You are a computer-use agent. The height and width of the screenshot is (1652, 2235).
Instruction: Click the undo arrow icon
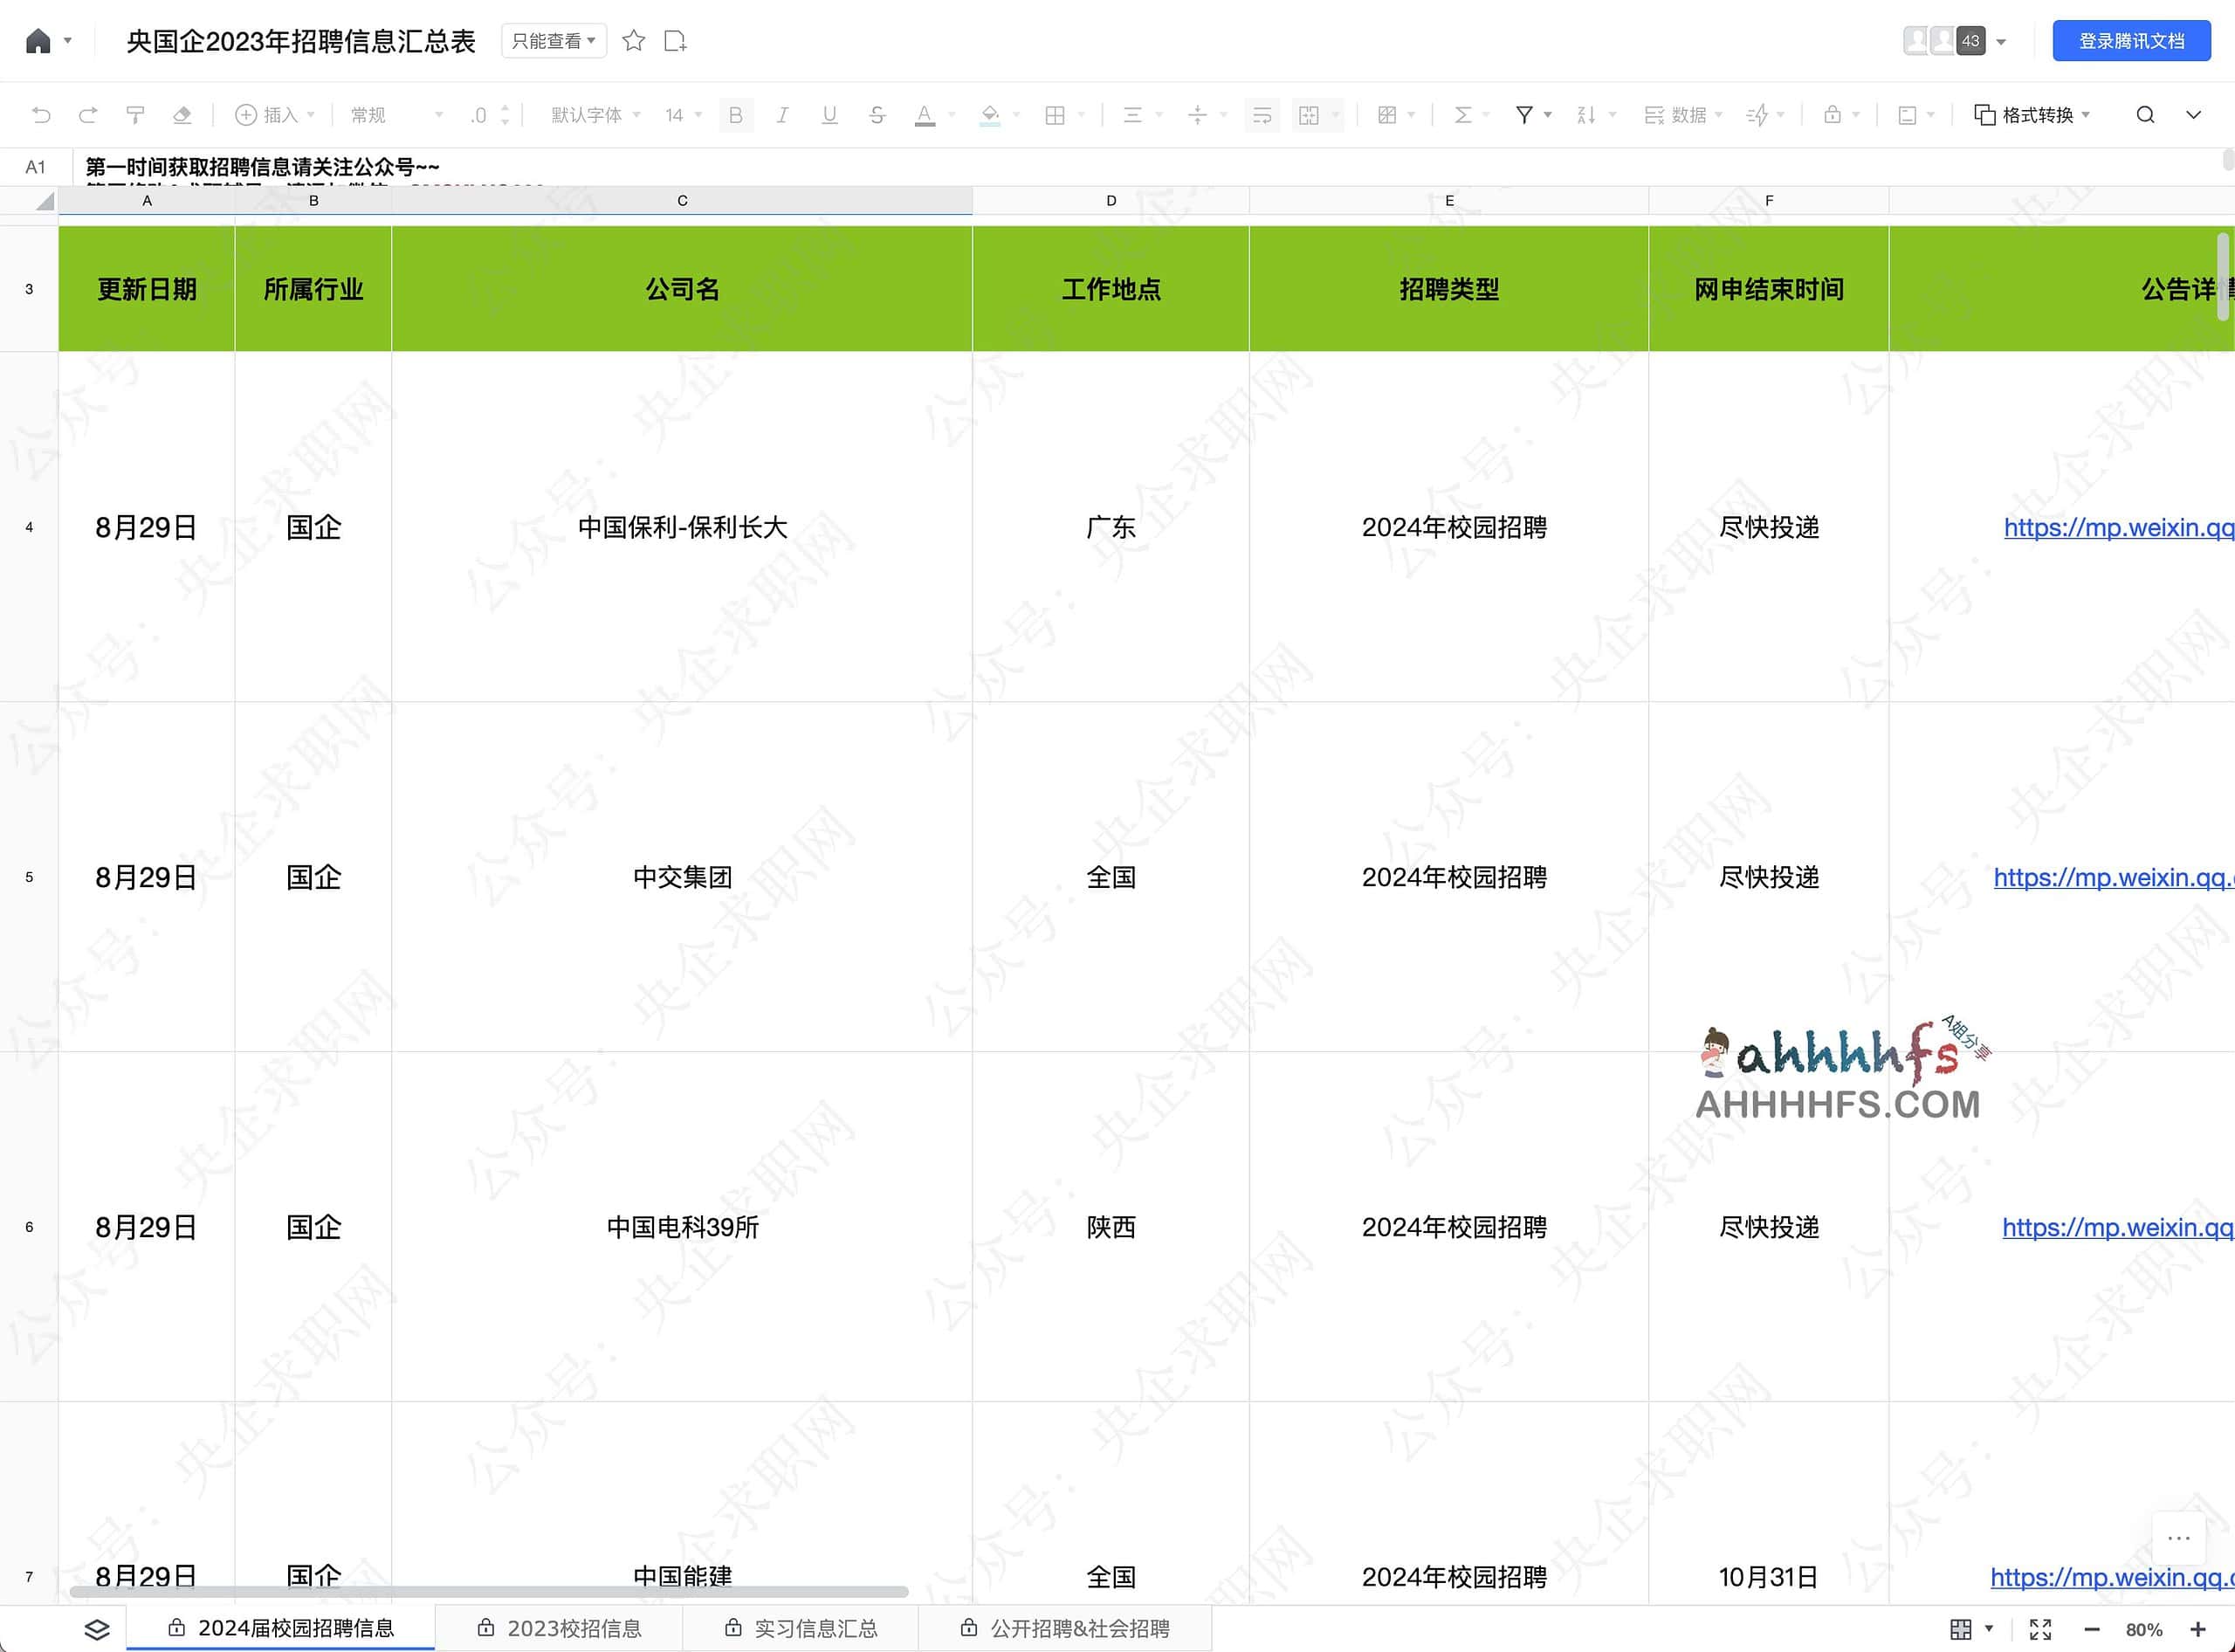click(41, 115)
